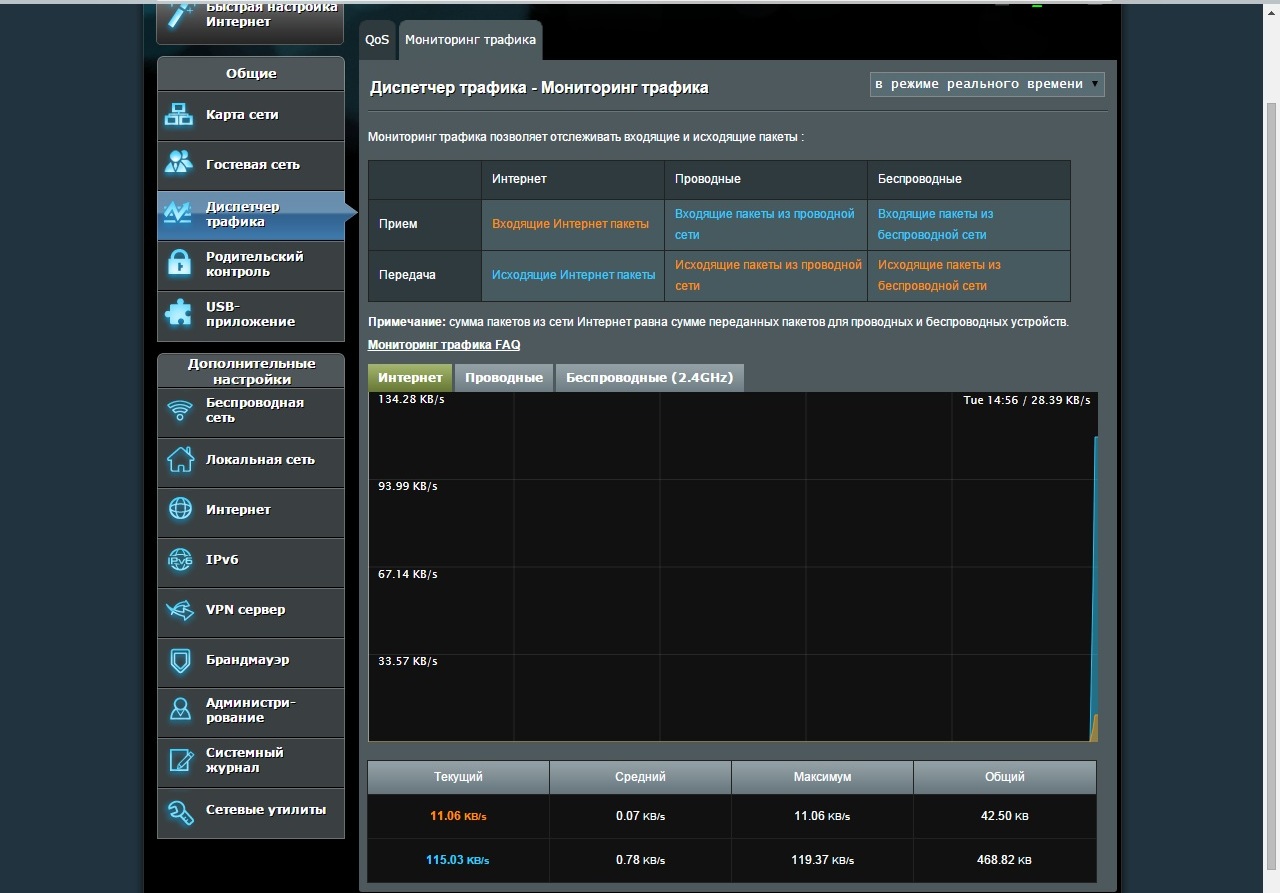Click the Максимум column header

(822, 777)
